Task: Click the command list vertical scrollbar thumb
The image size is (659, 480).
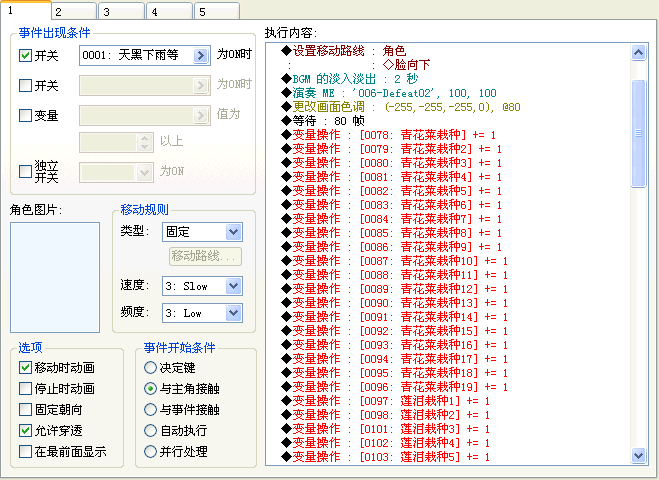Action: tap(638, 133)
